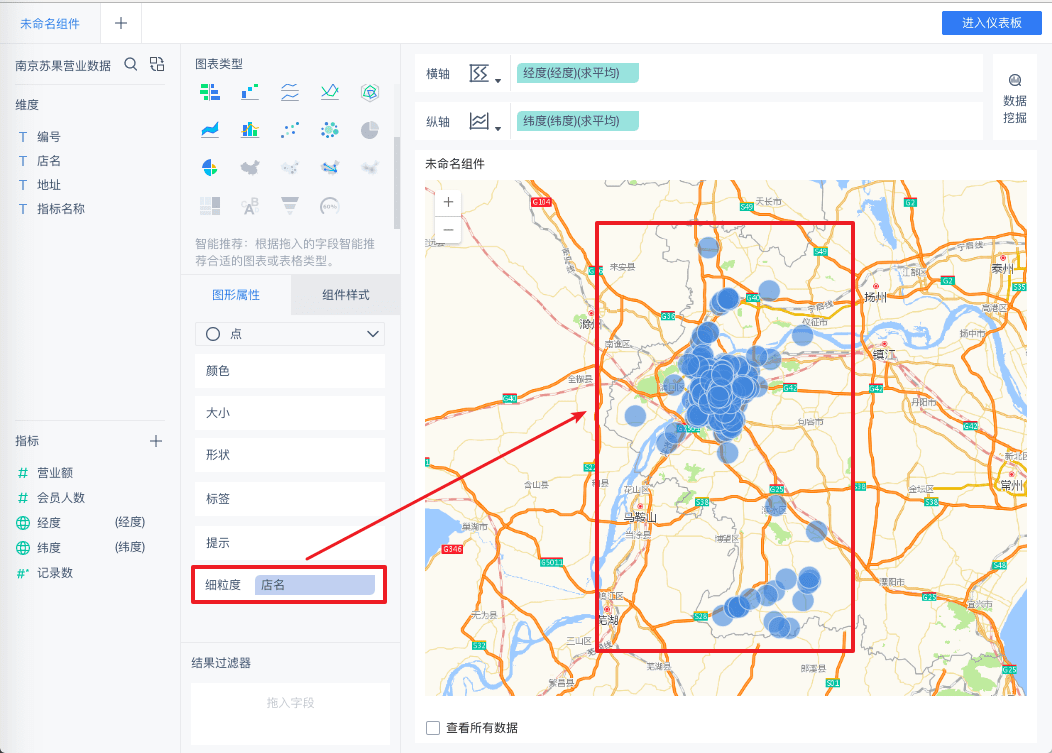Click the 大小 attribute drop box

290,413
